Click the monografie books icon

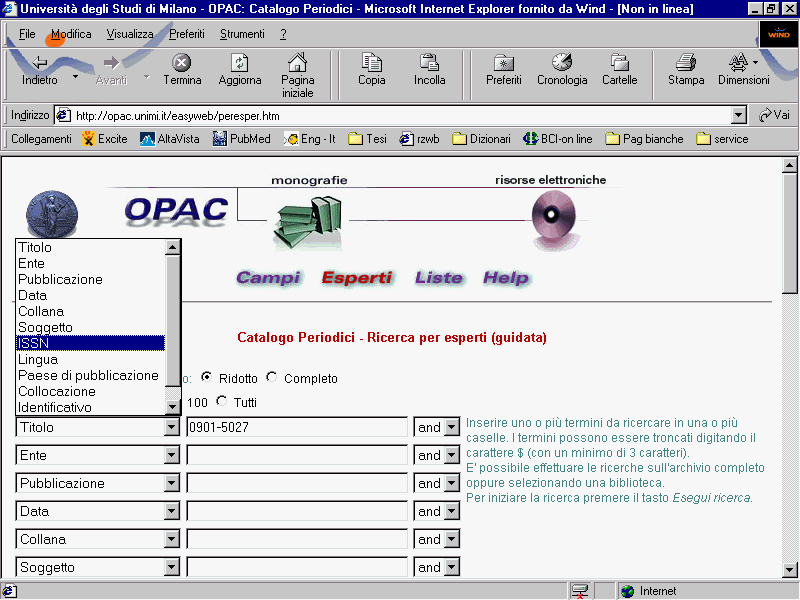(308, 221)
